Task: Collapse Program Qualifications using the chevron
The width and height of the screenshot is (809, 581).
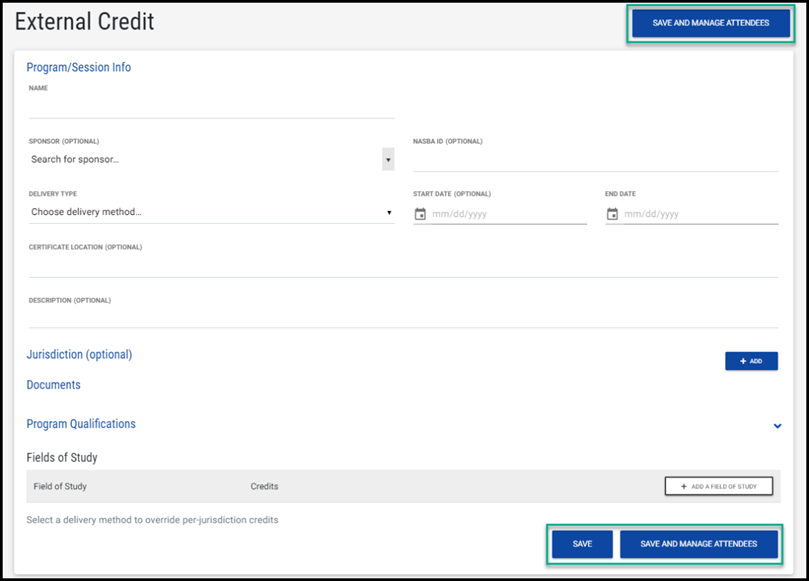Action: [x=777, y=426]
